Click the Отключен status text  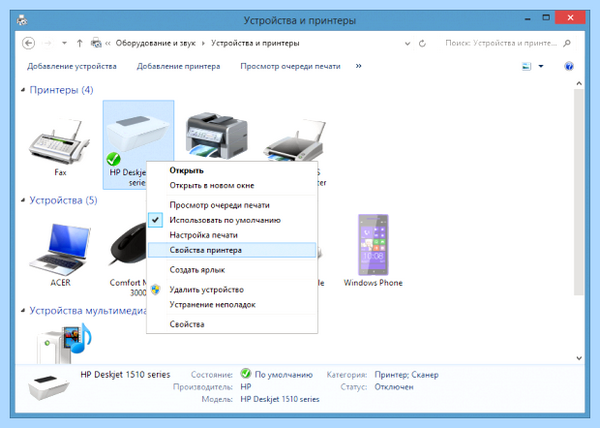tap(394, 387)
